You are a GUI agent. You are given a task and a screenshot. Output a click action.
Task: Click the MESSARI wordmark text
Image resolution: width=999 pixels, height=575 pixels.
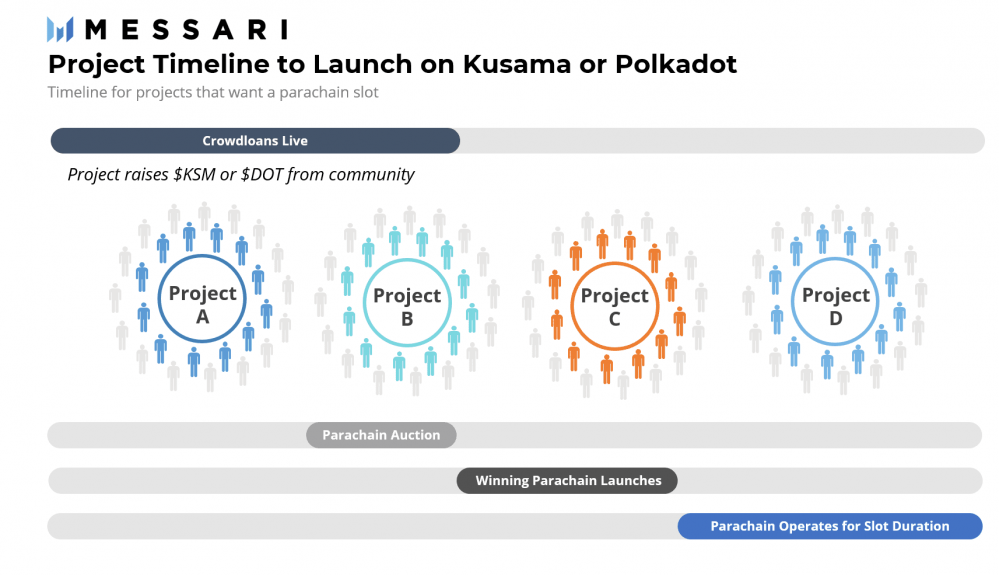point(187,29)
